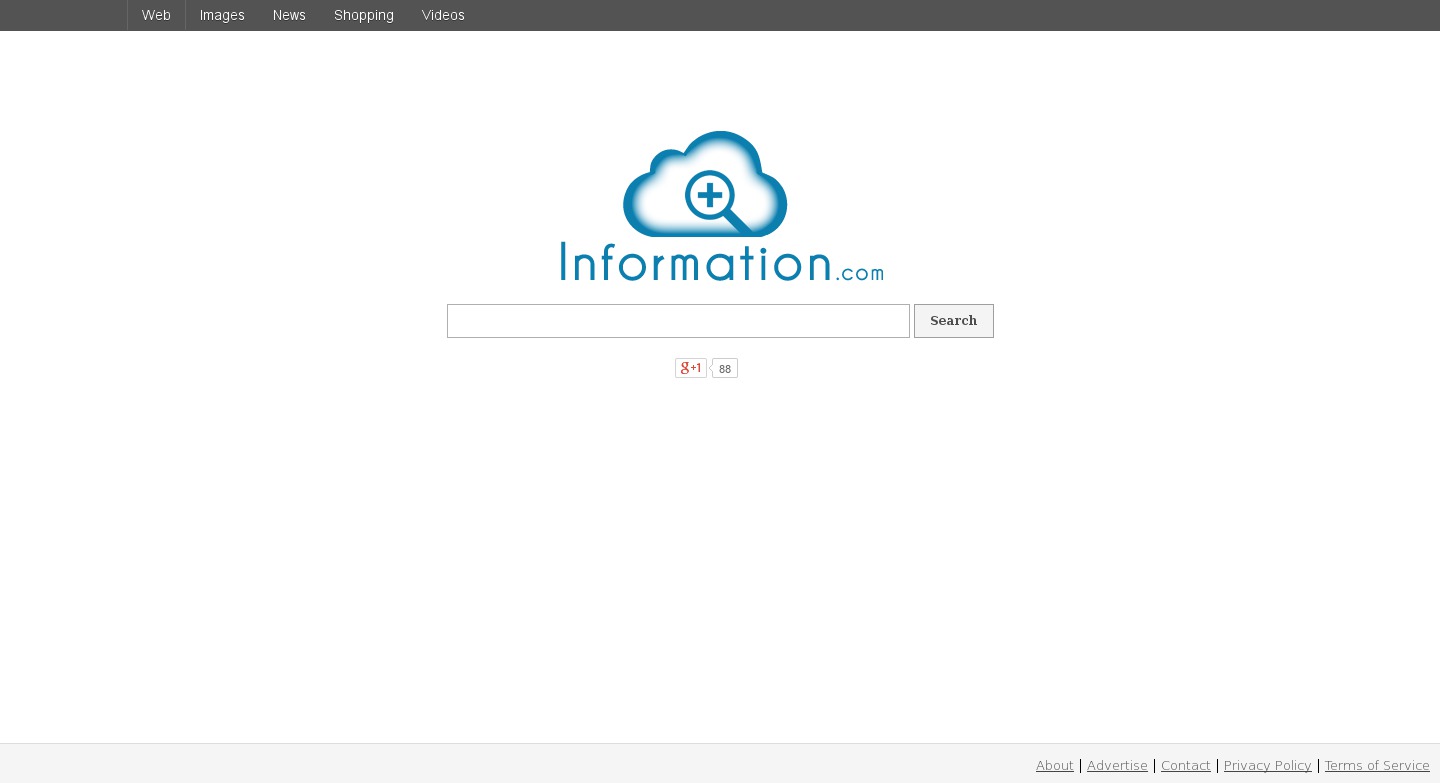Click blank area of gray footer bar
This screenshot has height=783, width=1440.
(500, 764)
